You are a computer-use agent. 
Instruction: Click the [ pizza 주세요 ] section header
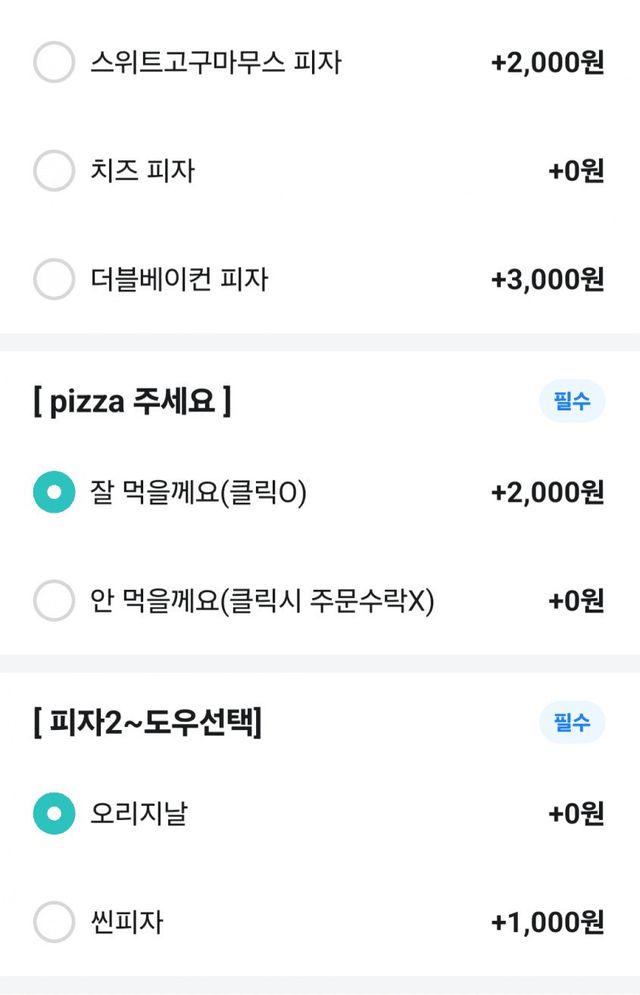point(131,403)
